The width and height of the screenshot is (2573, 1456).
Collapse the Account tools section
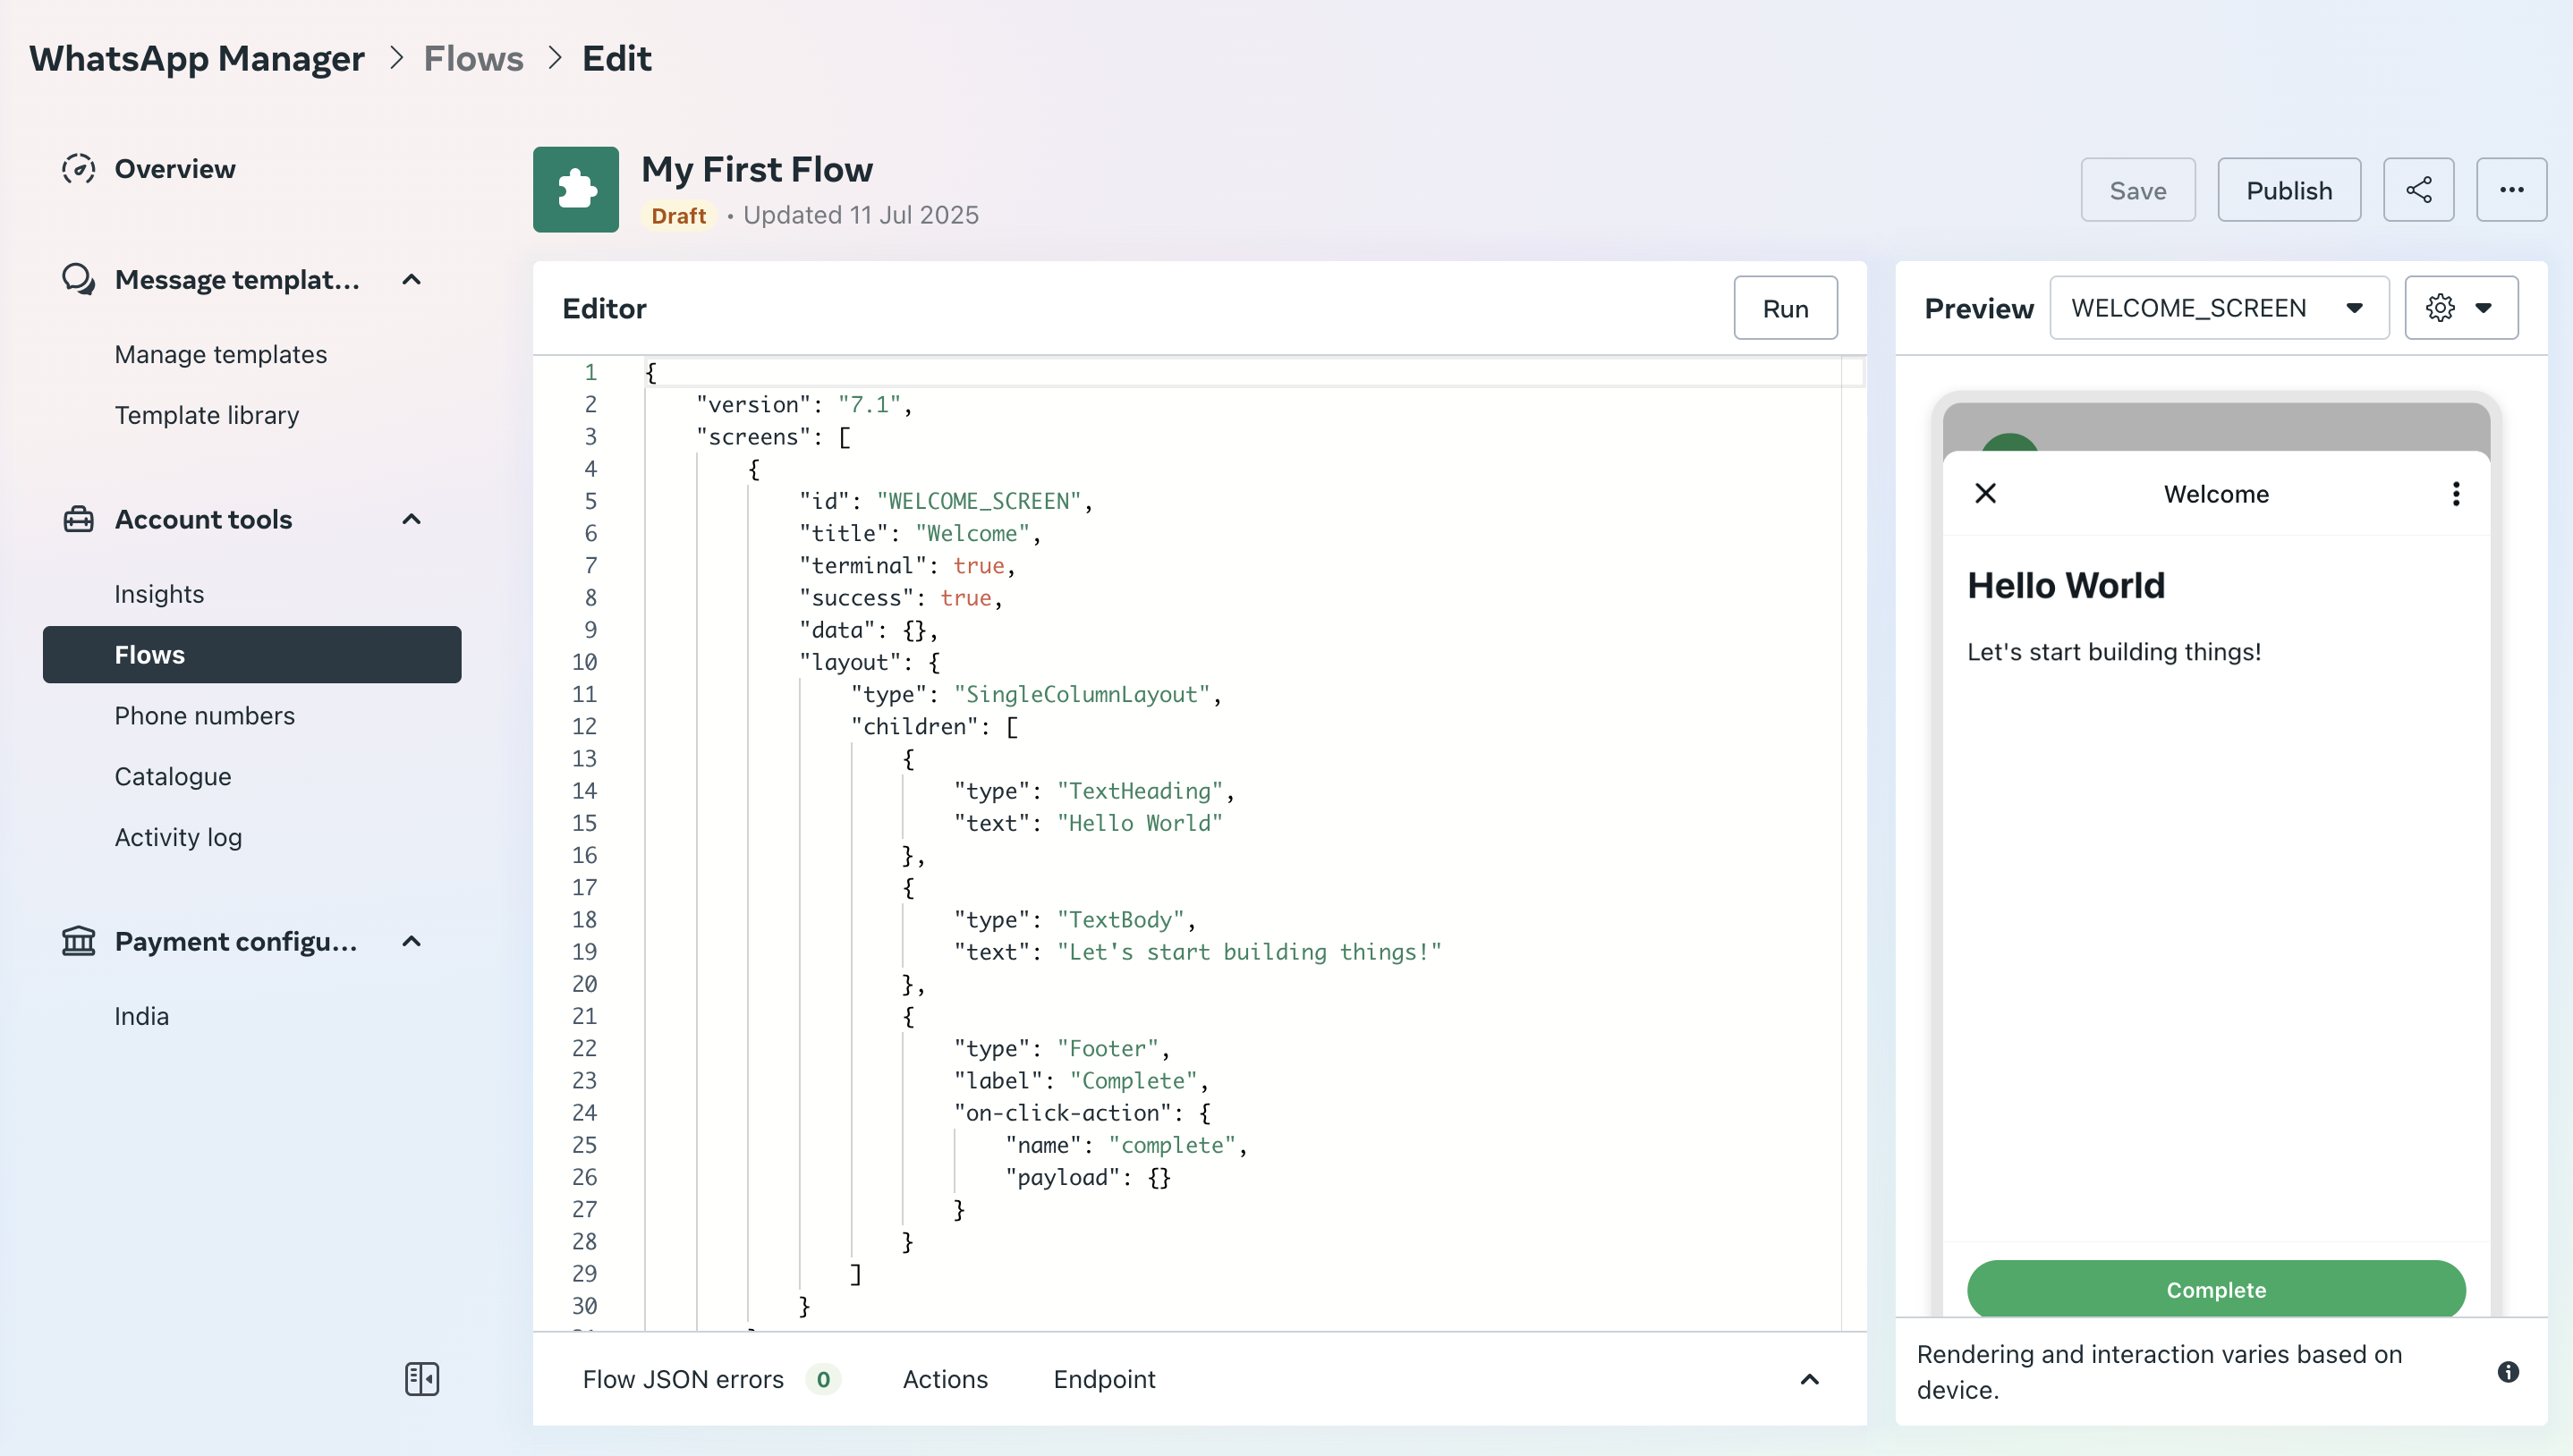[411, 519]
